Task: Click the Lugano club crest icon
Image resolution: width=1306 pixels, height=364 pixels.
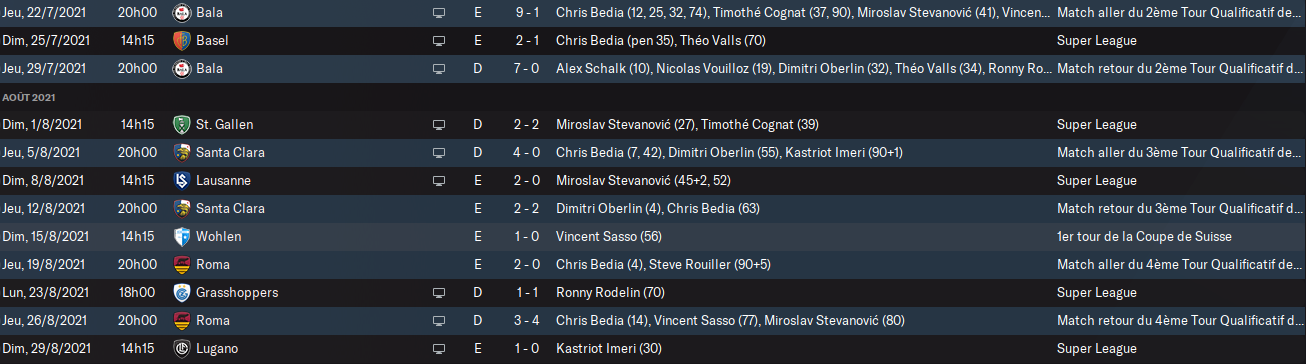Action: (181, 349)
